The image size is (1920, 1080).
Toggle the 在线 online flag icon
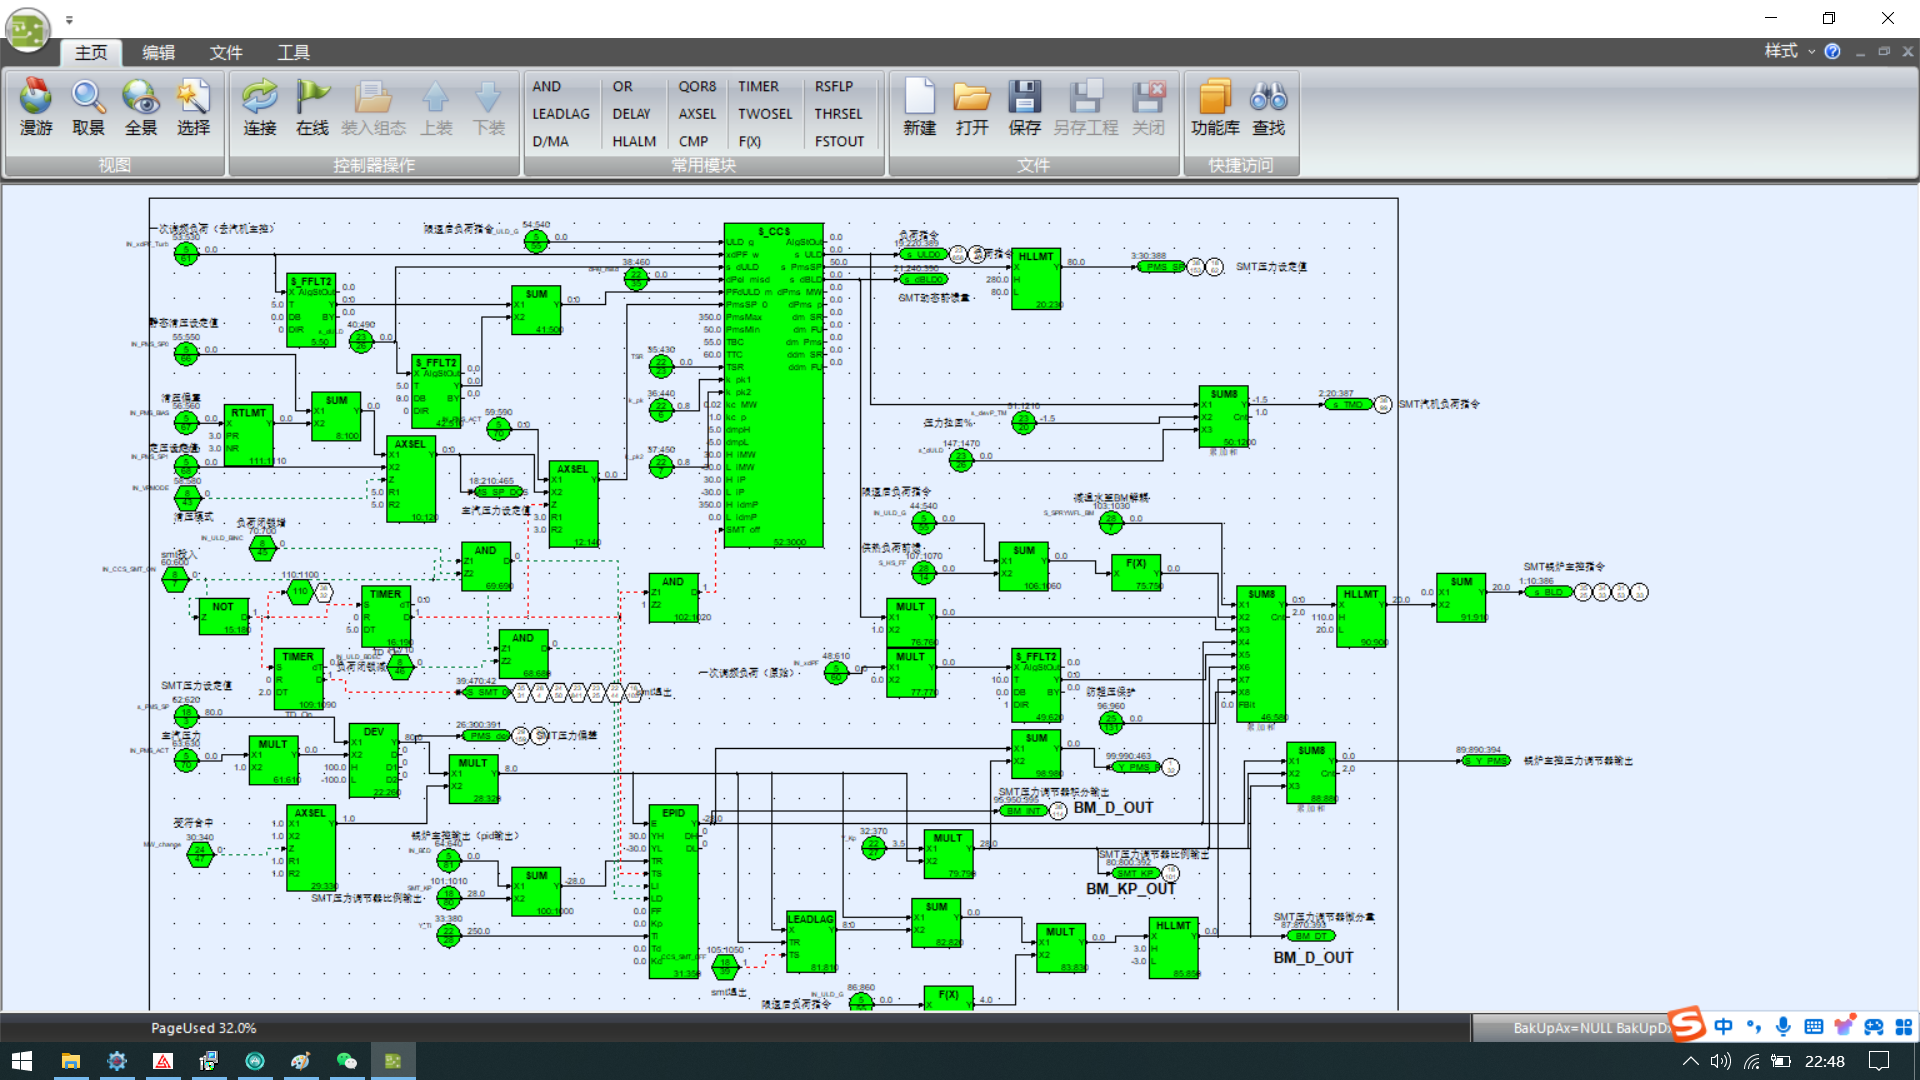[x=312, y=97]
